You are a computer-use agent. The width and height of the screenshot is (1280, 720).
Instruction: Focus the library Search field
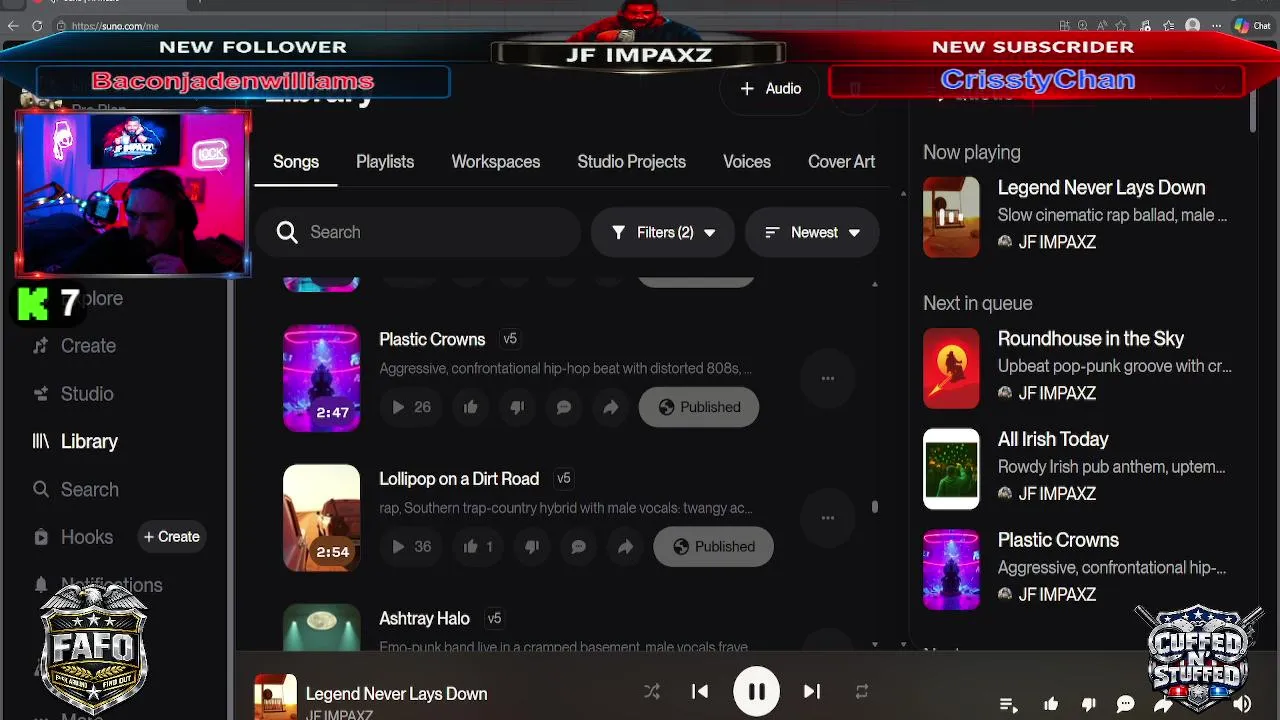418,232
